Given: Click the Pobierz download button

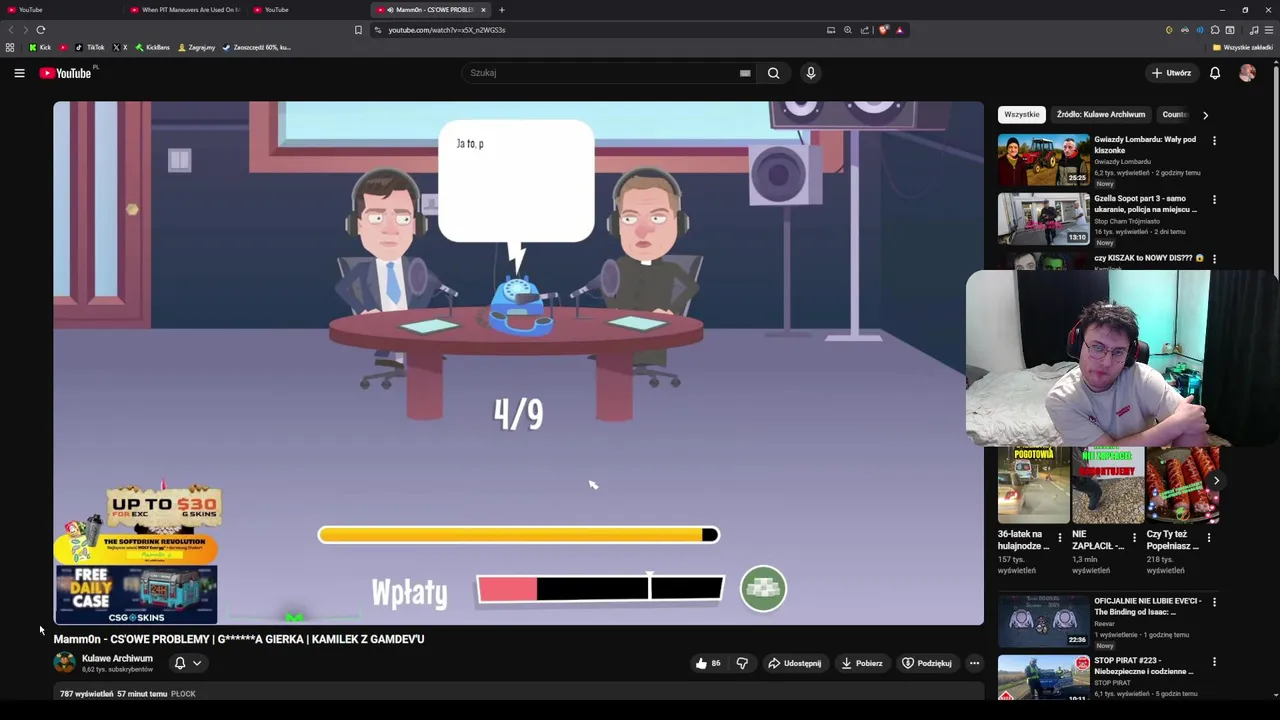Looking at the screenshot, I should pos(862,663).
